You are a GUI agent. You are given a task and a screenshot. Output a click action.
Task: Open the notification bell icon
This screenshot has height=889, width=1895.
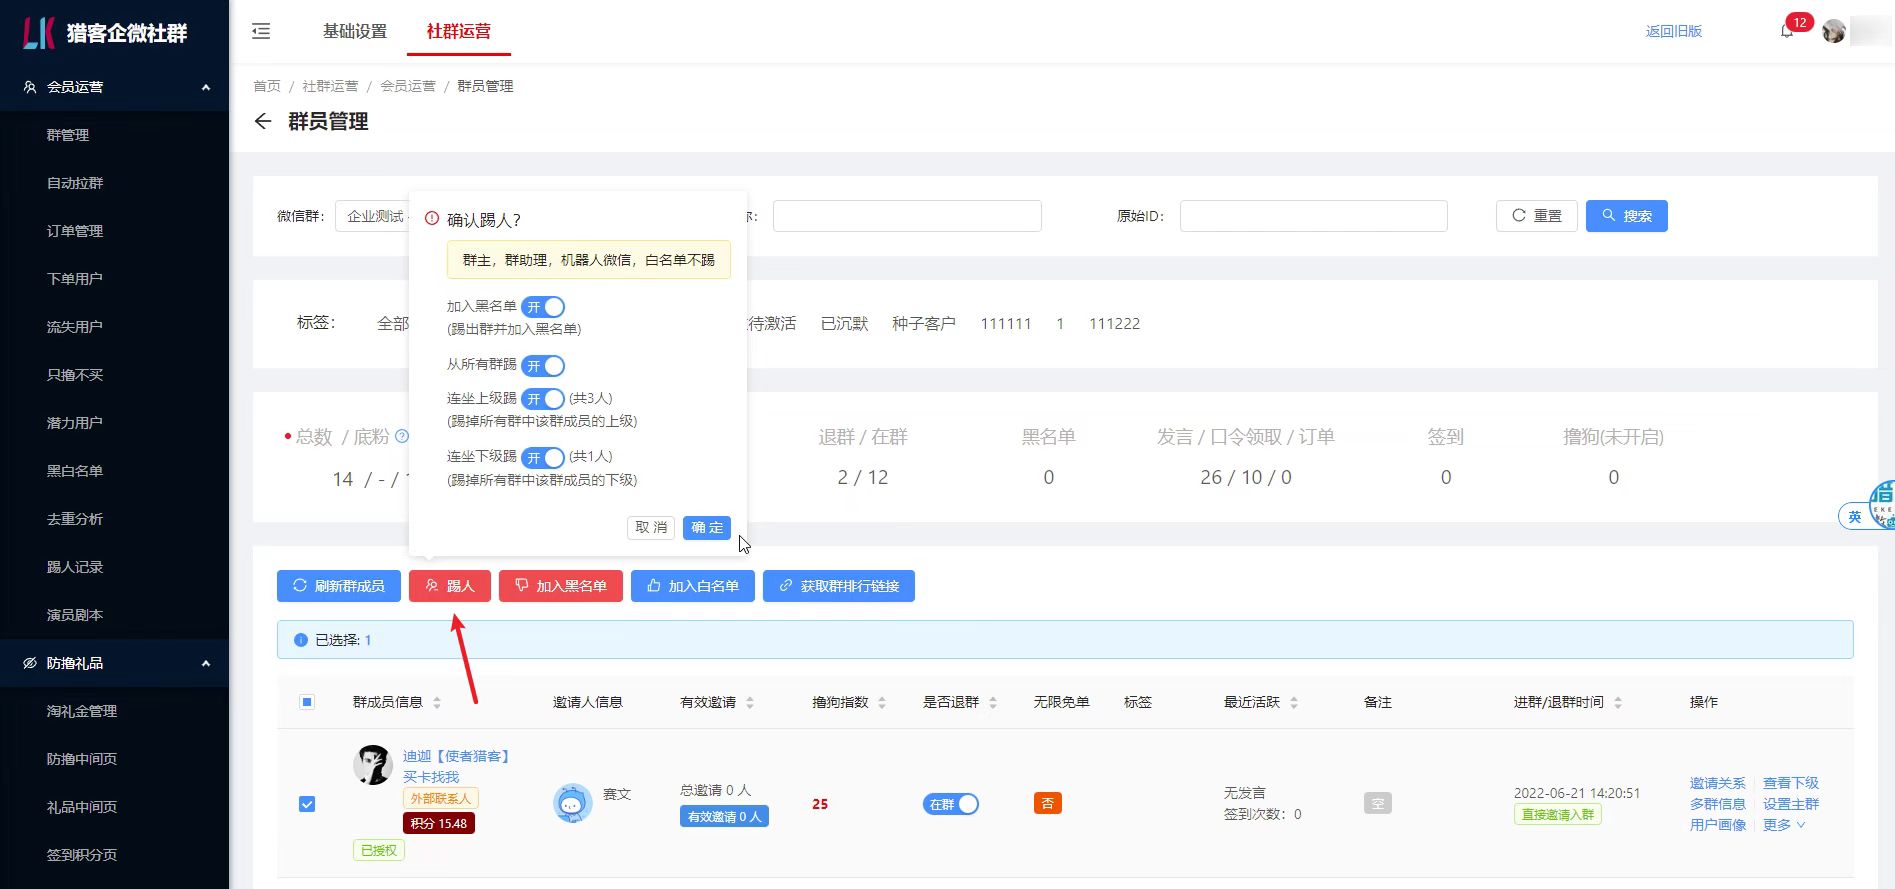coord(1786,31)
